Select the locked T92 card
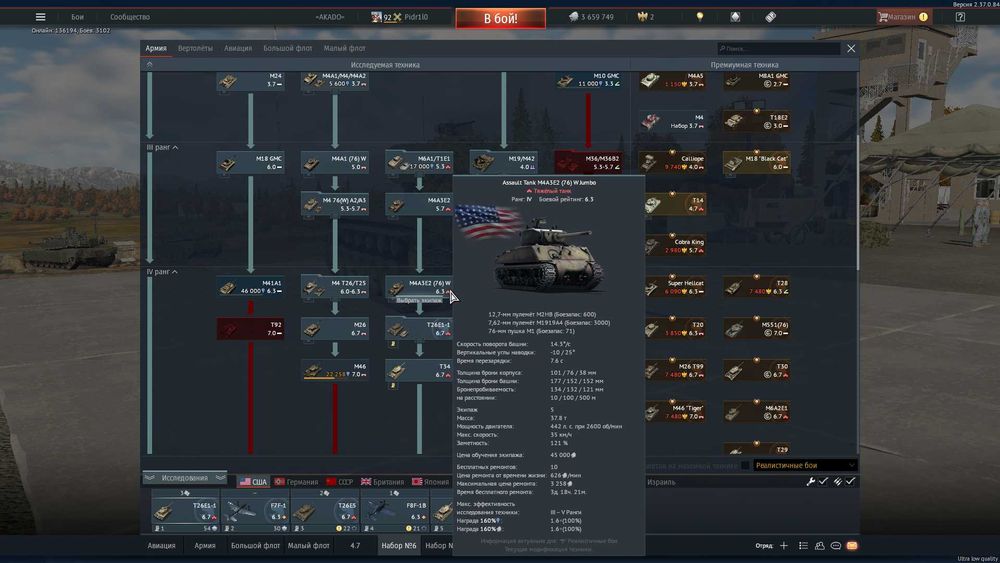Viewport: 1000px width, 563px height. [250, 328]
